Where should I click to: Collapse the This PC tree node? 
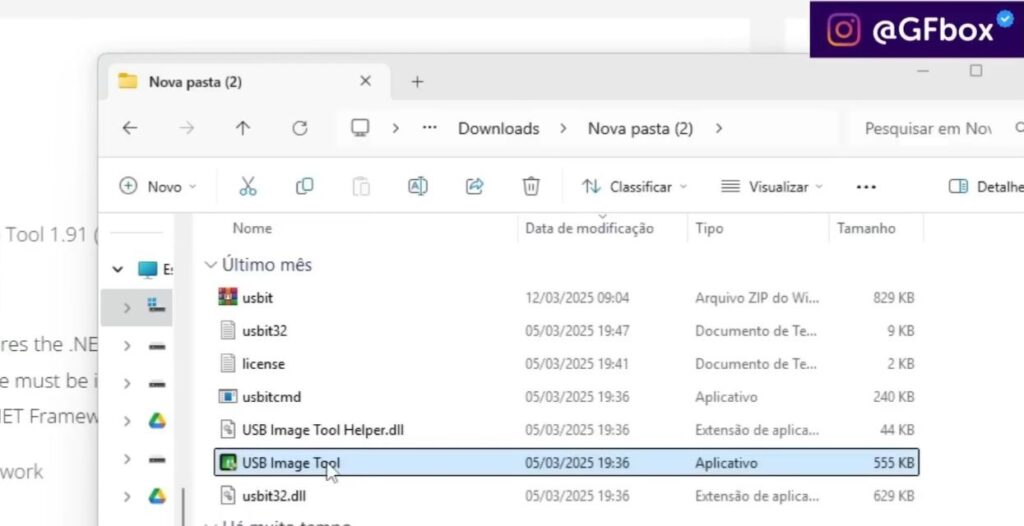(118, 269)
